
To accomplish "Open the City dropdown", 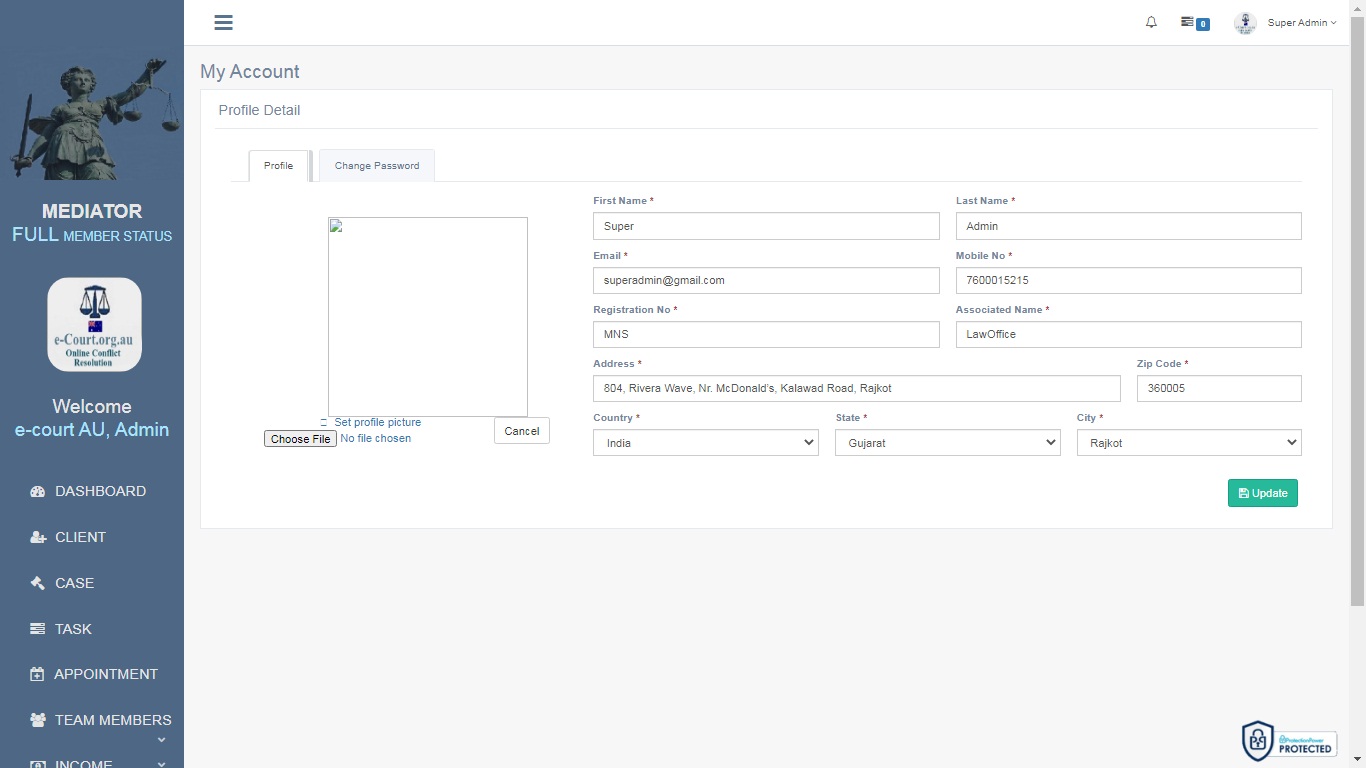I will 1189,443.
